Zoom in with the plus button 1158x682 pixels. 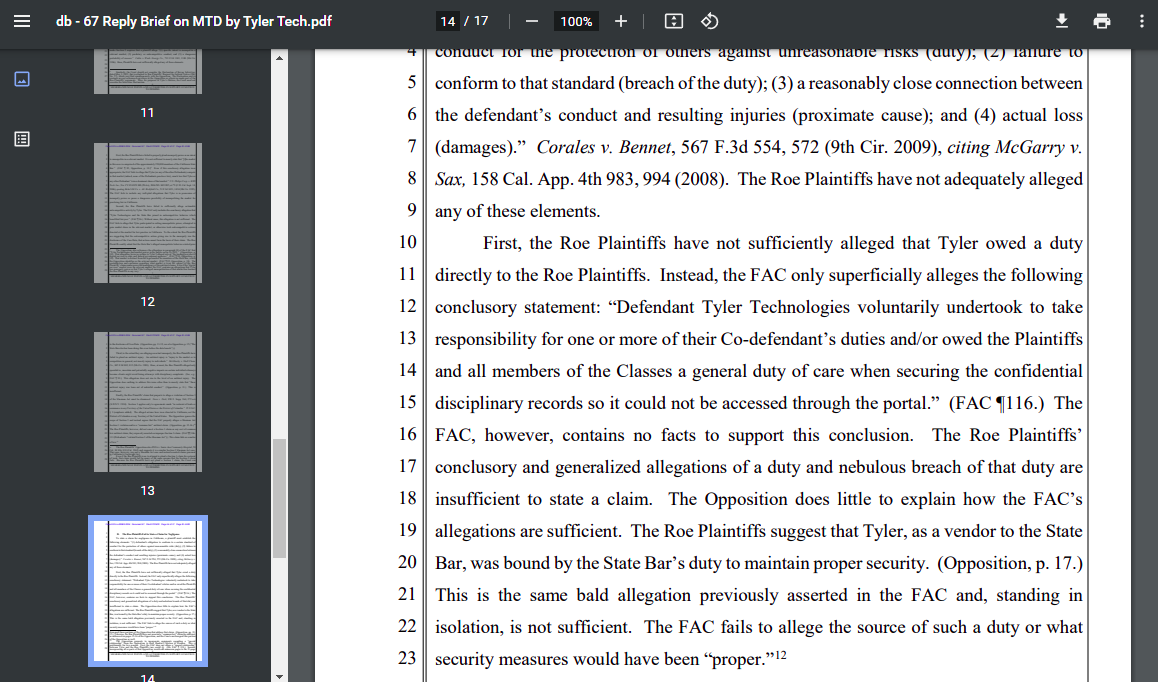click(621, 21)
